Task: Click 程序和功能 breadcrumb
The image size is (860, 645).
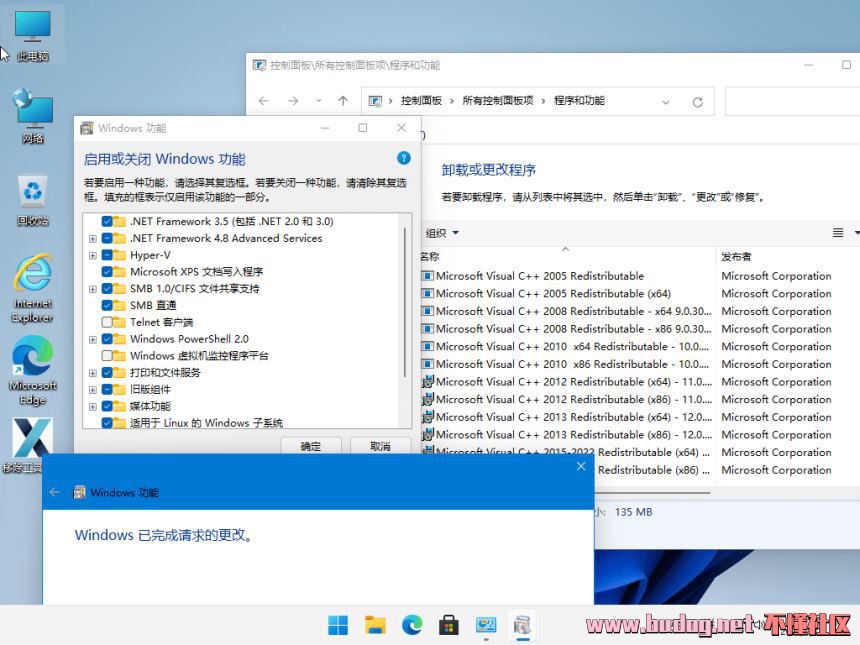Action: click(579, 101)
